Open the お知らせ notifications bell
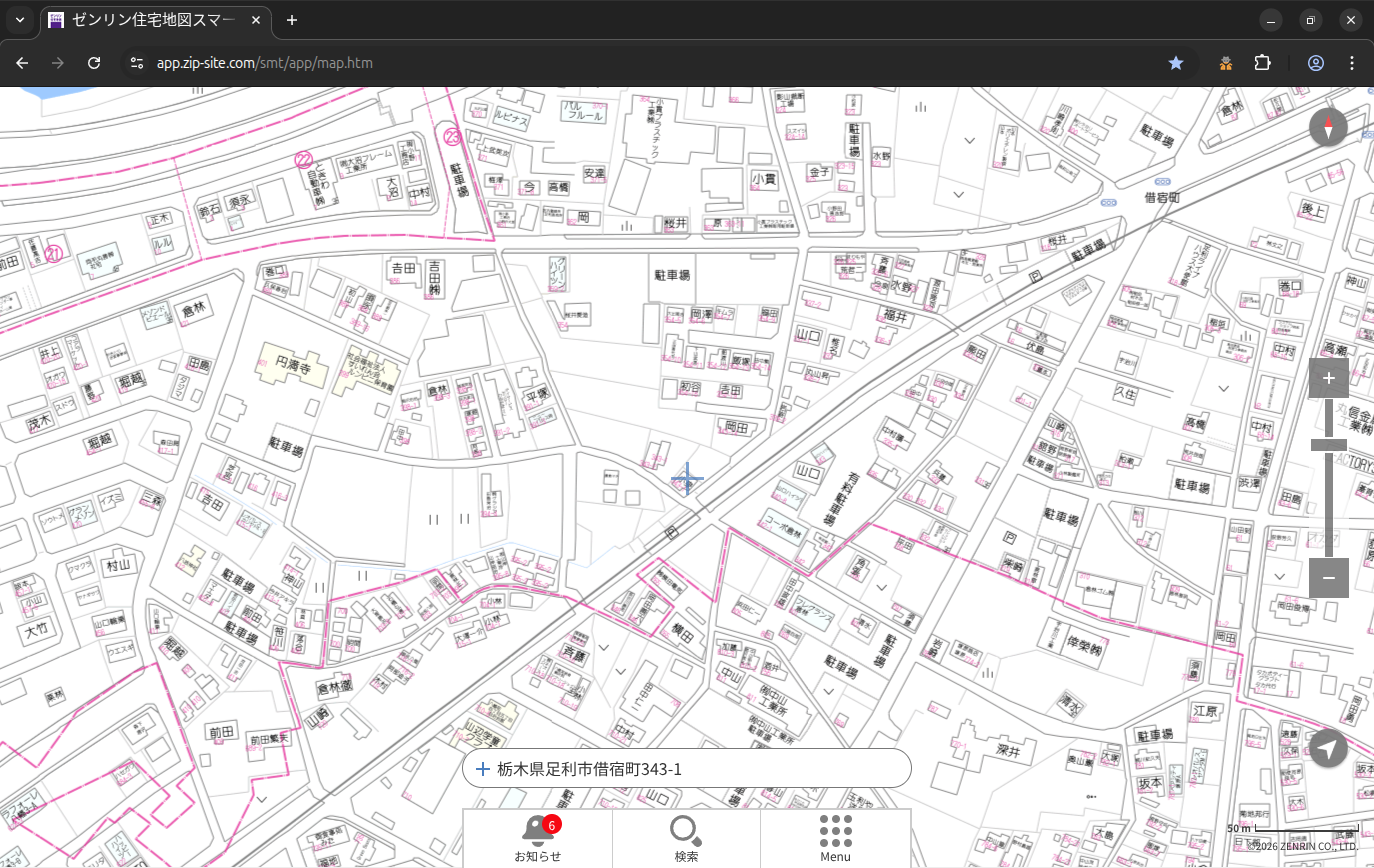This screenshot has width=1374, height=868. coord(538,837)
